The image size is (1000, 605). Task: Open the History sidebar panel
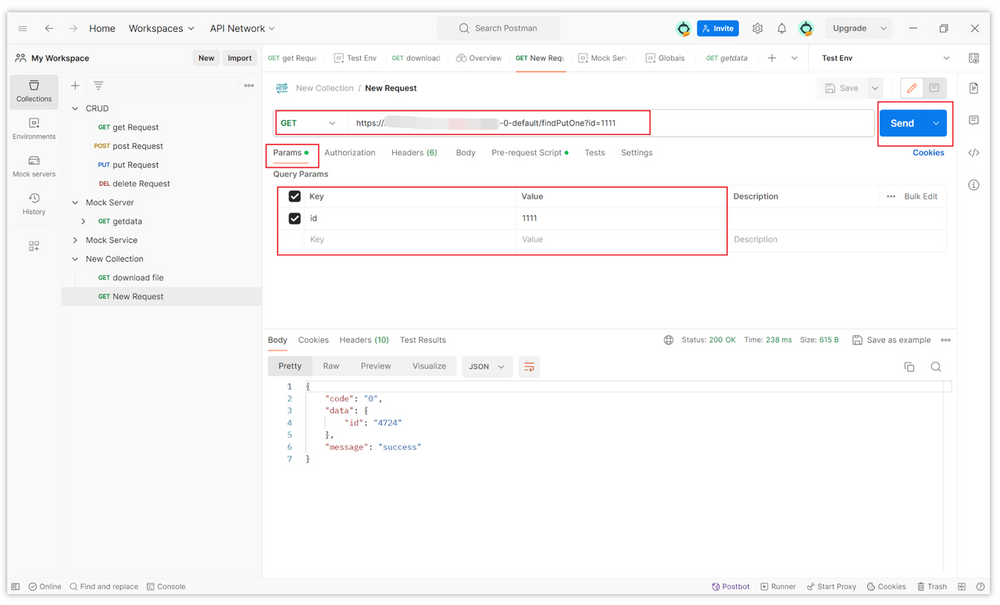pyautogui.click(x=34, y=203)
